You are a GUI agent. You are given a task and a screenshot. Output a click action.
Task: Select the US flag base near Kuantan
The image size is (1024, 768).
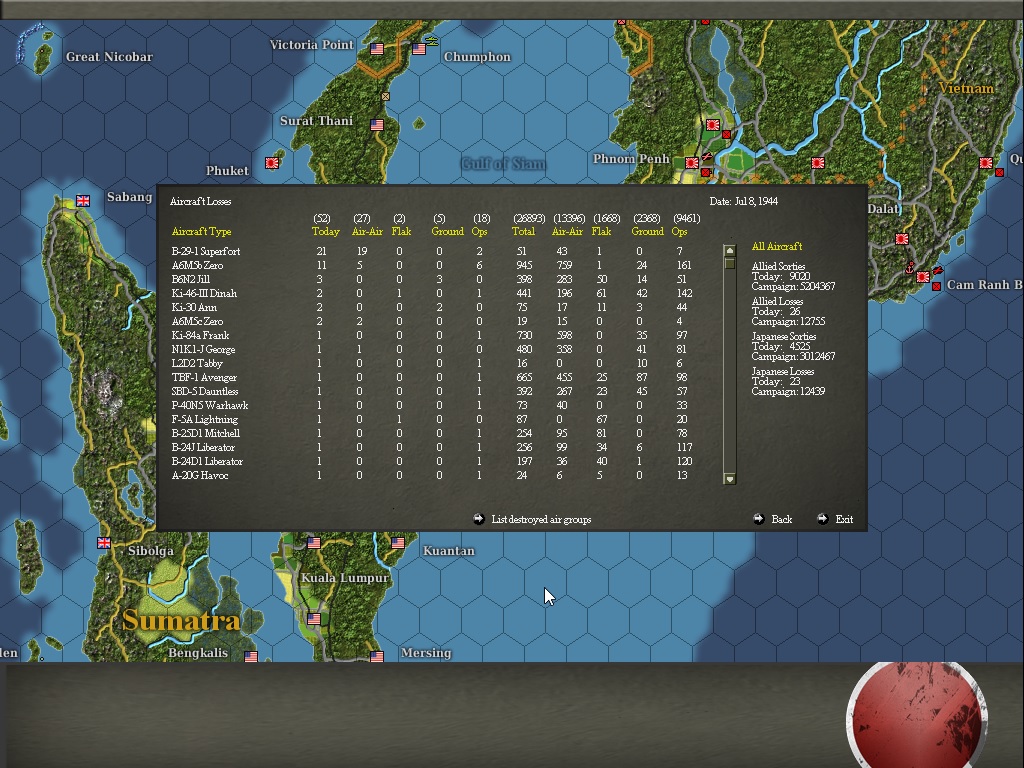pyautogui.click(x=398, y=543)
